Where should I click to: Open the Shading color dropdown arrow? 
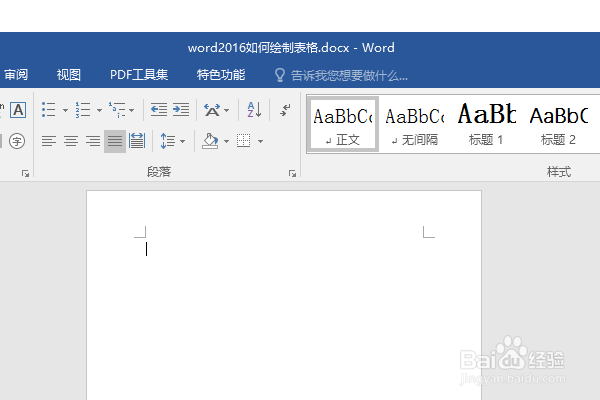[x=227, y=141]
